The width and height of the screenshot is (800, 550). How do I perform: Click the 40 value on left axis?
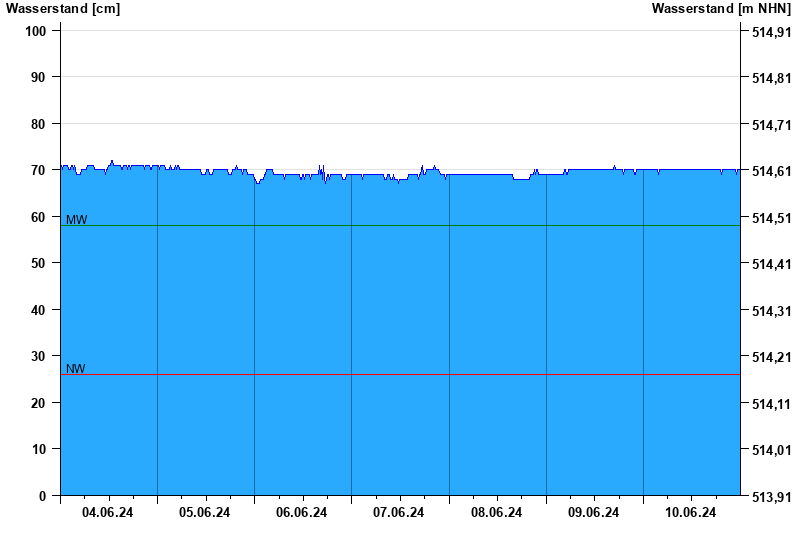pyautogui.click(x=38, y=310)
